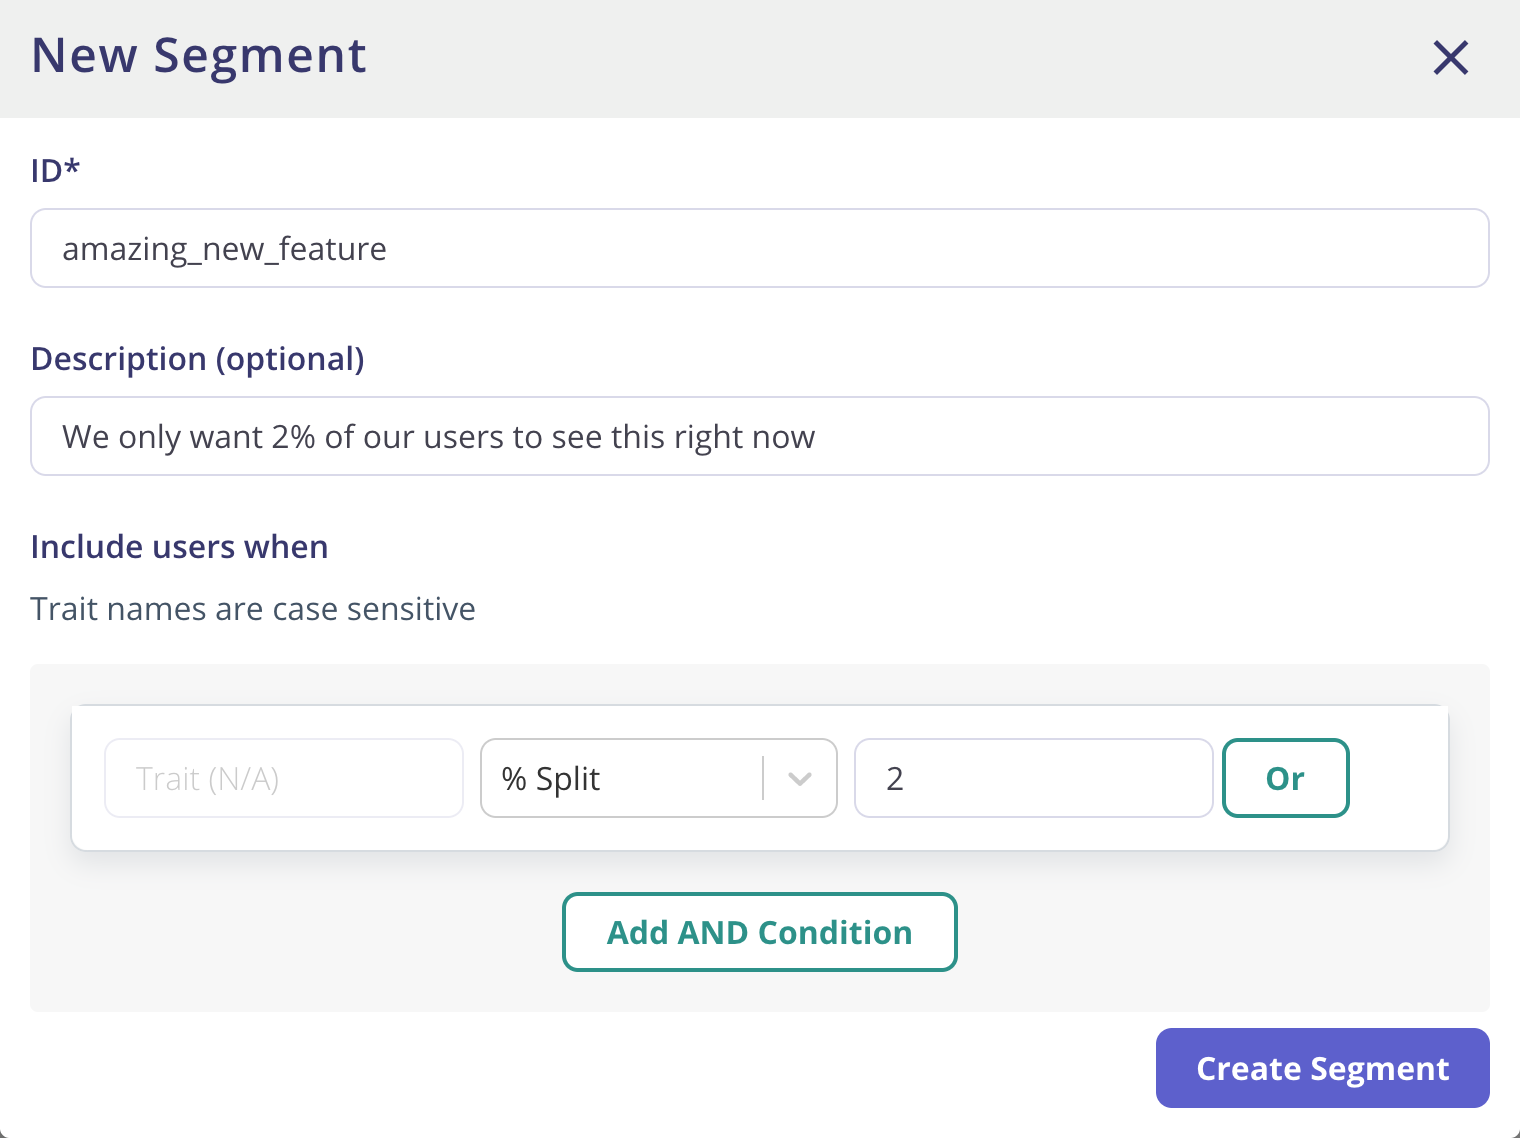Click Create Segment button
The height and width of the screenshot is (1138, 1520).
coord(1323,1068)
